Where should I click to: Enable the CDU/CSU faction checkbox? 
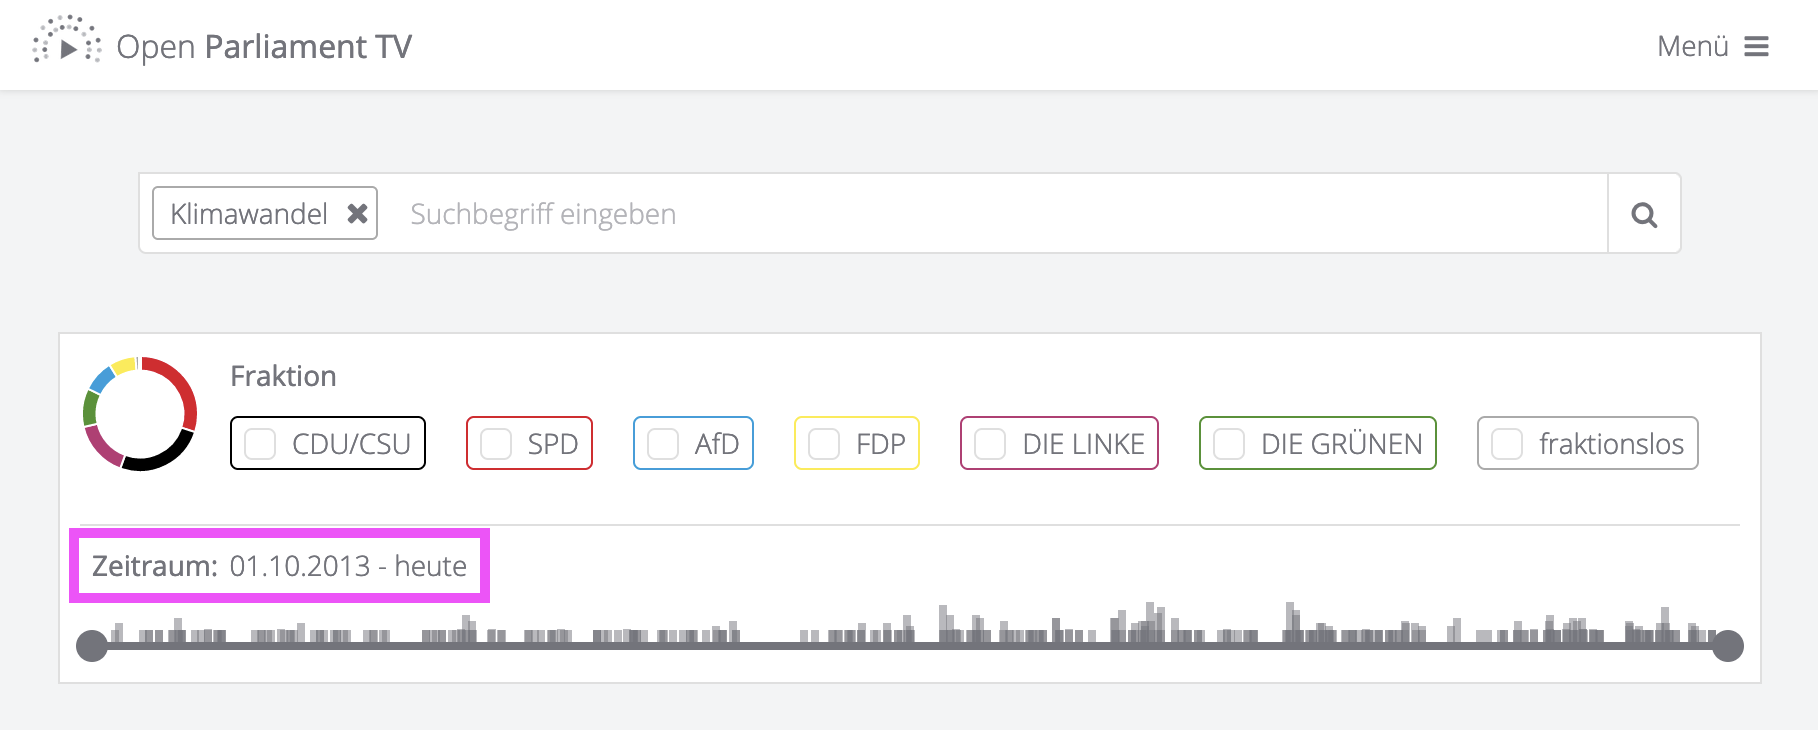pos(260,444)
